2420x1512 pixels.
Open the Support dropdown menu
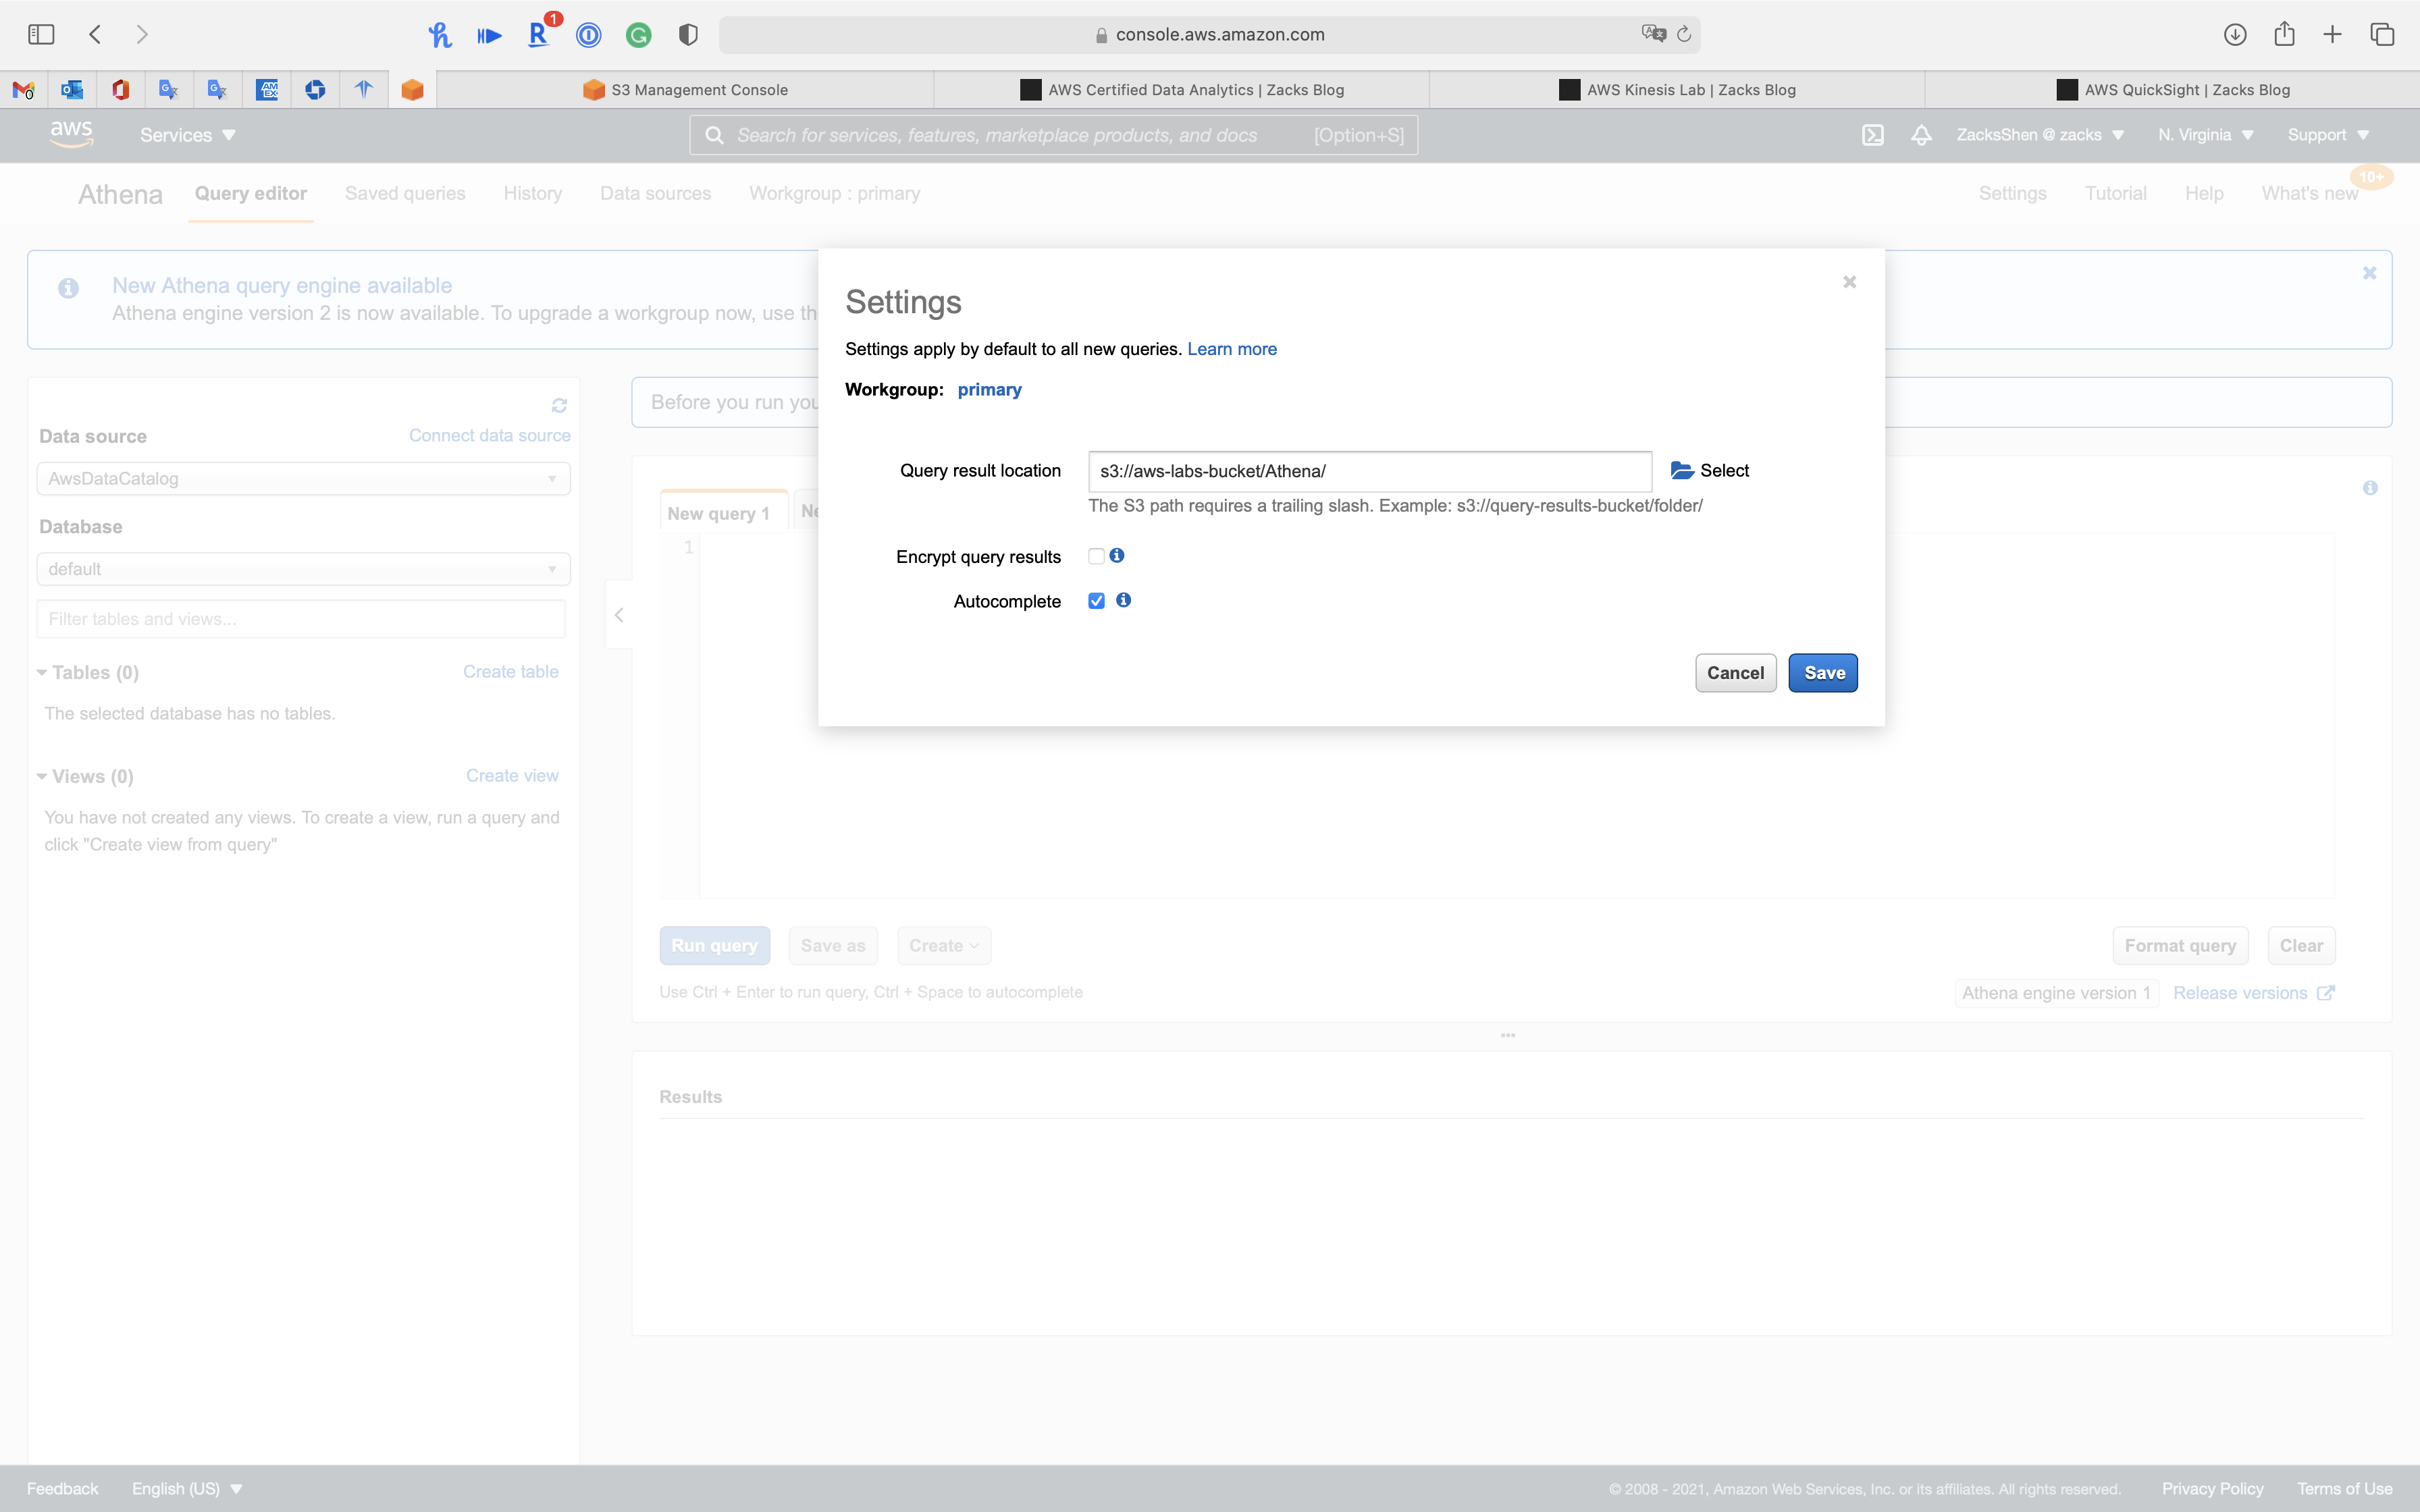click(2327, 135)
